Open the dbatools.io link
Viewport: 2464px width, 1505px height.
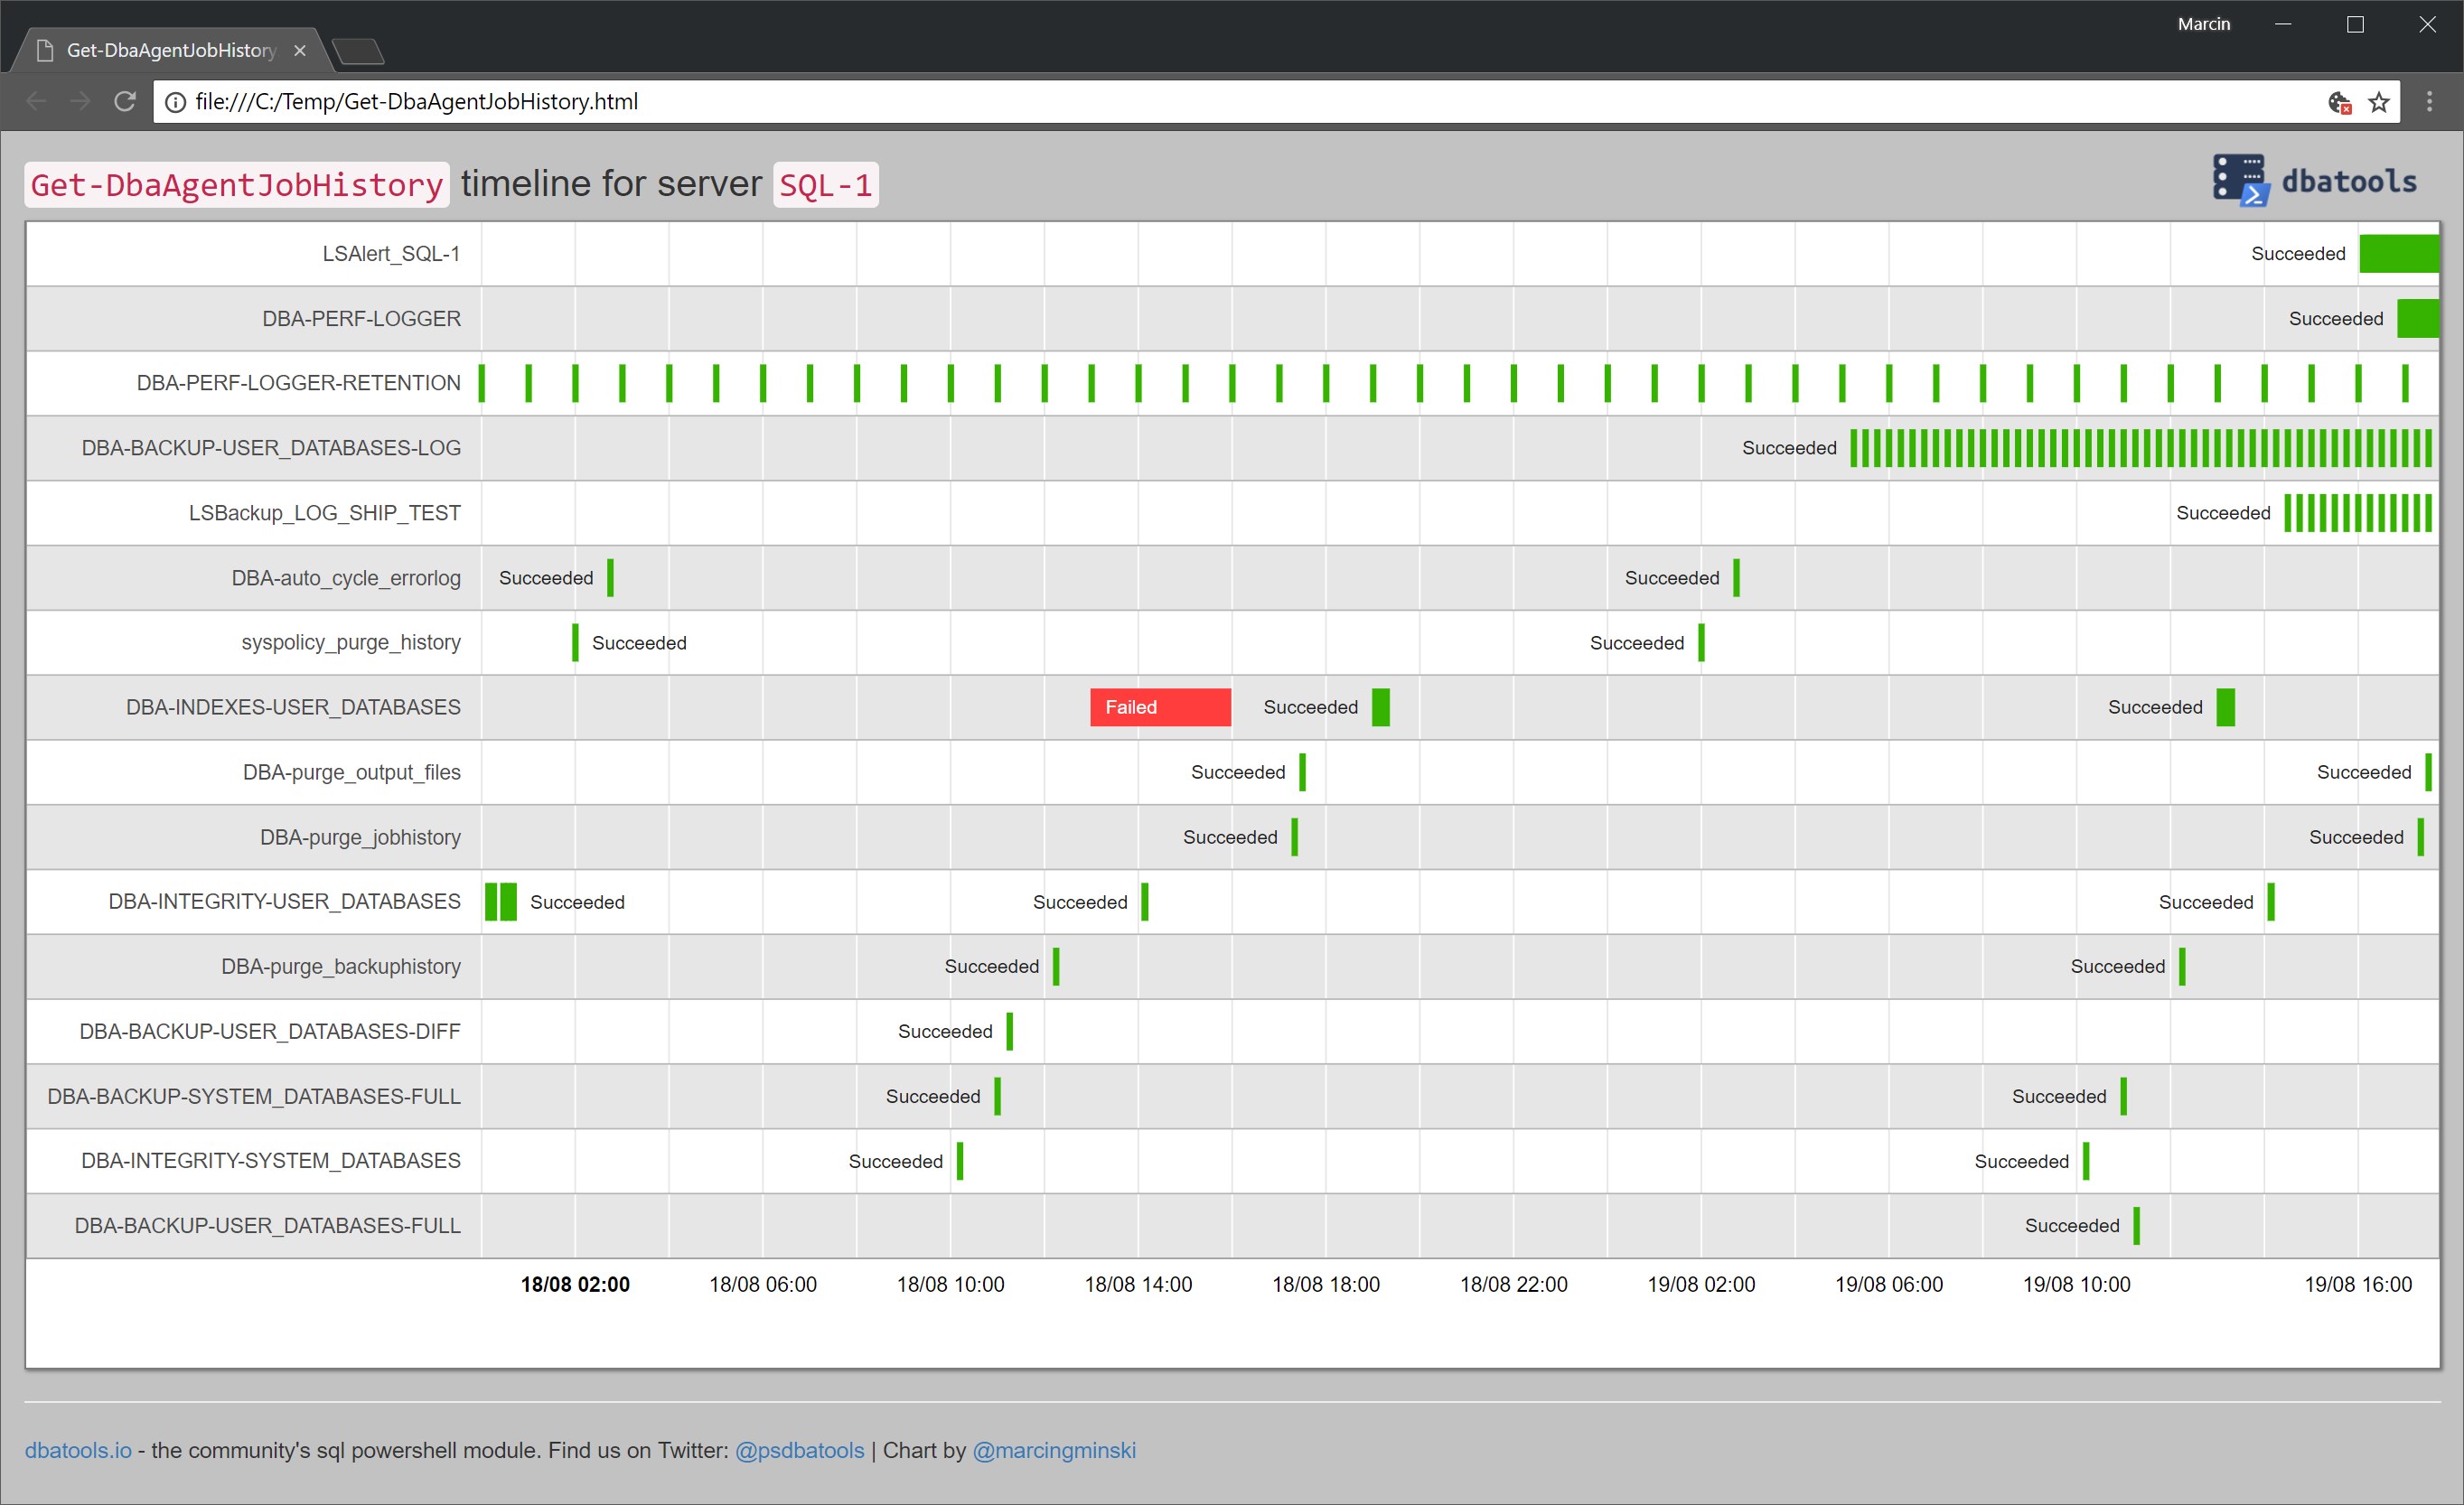click(x=78, y=1450)
